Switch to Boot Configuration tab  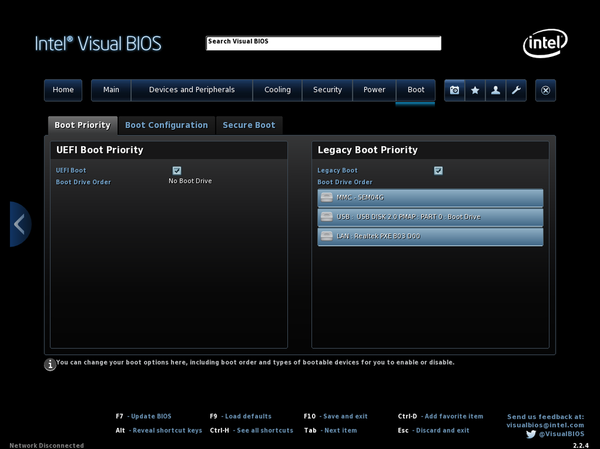[x=166, y=125]
